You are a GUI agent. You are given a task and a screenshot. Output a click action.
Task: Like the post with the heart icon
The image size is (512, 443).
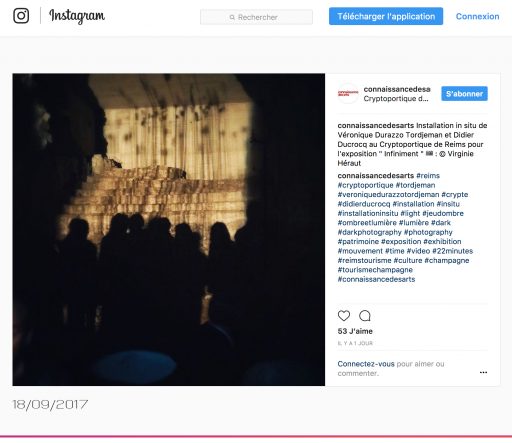pyautogui.click(x=344, y=315)
